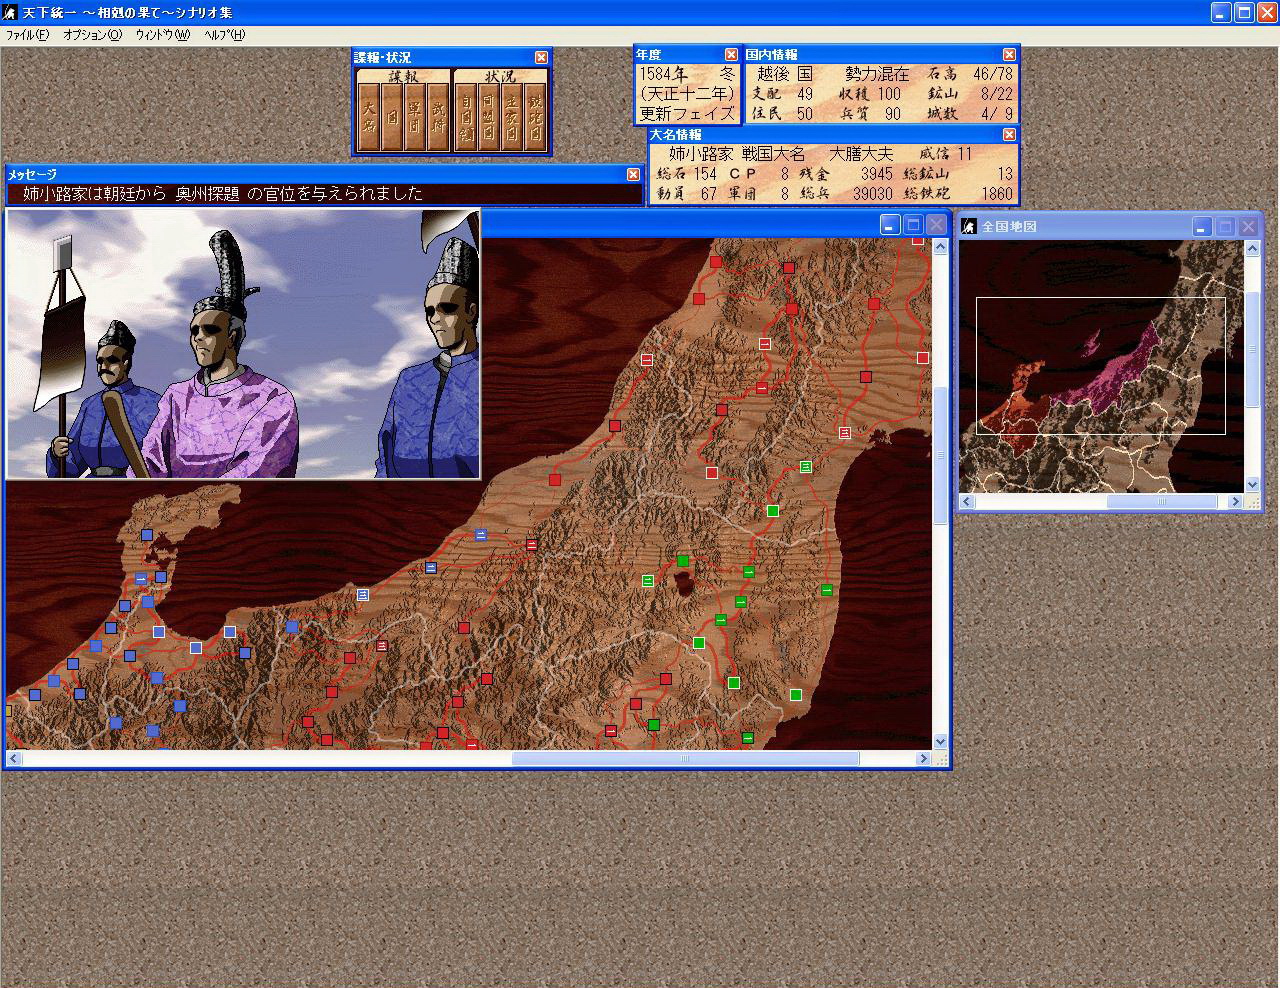This screenshot has width=1280, height=988.
Task: Click the 姉小路家 clan name in 大名情報
Action: click(701, 154)
